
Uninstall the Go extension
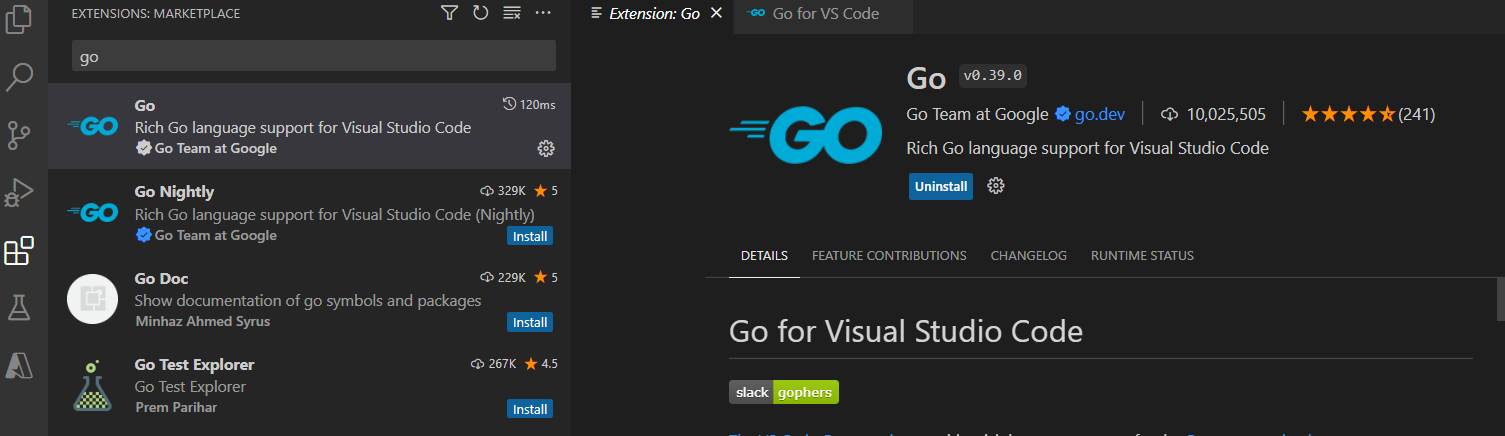click(941, 186)
